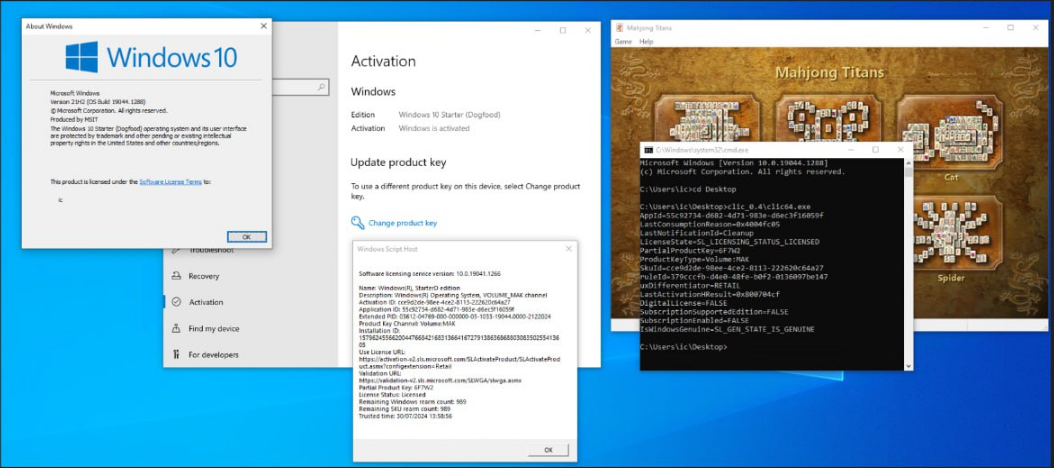This screenshot has height=468, width=1054.
Task: Click the key icon beside Change product key
Action: (357, 223)
